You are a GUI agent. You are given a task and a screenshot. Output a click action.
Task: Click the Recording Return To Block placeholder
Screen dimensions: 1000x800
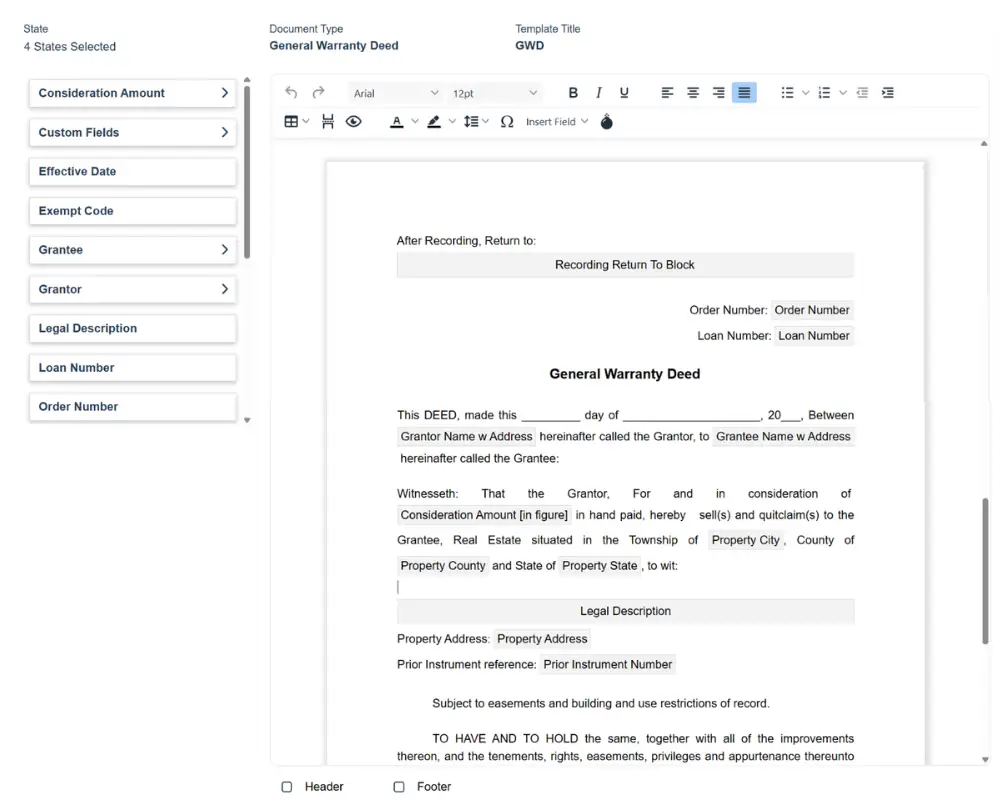pos(625,265)
